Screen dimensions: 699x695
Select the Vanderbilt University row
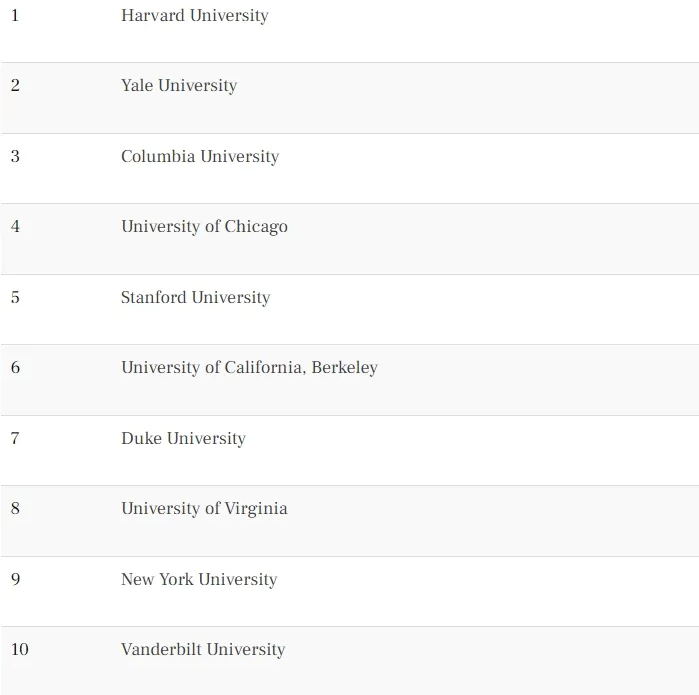click(x=203, y=650)
